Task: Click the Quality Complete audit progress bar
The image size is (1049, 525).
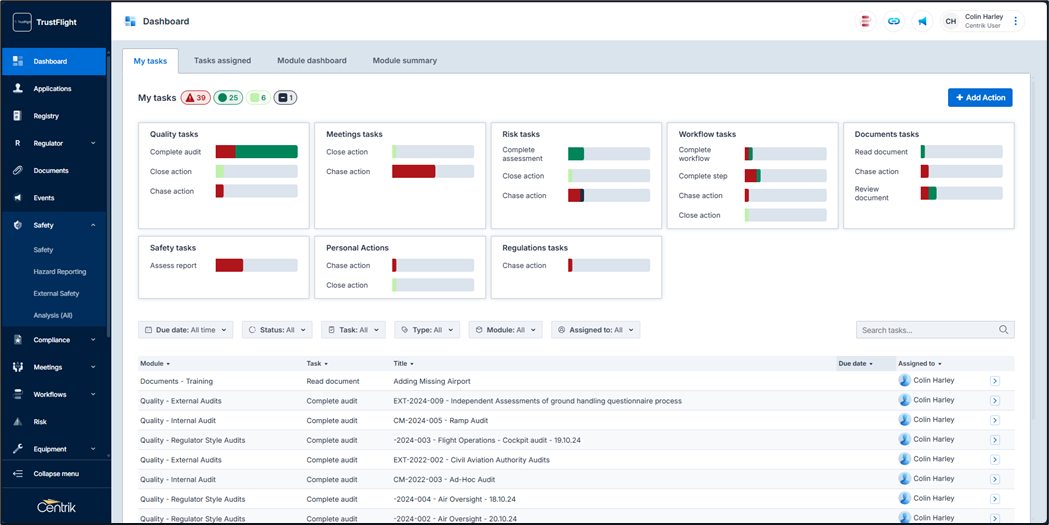Action: click(256, 152)
